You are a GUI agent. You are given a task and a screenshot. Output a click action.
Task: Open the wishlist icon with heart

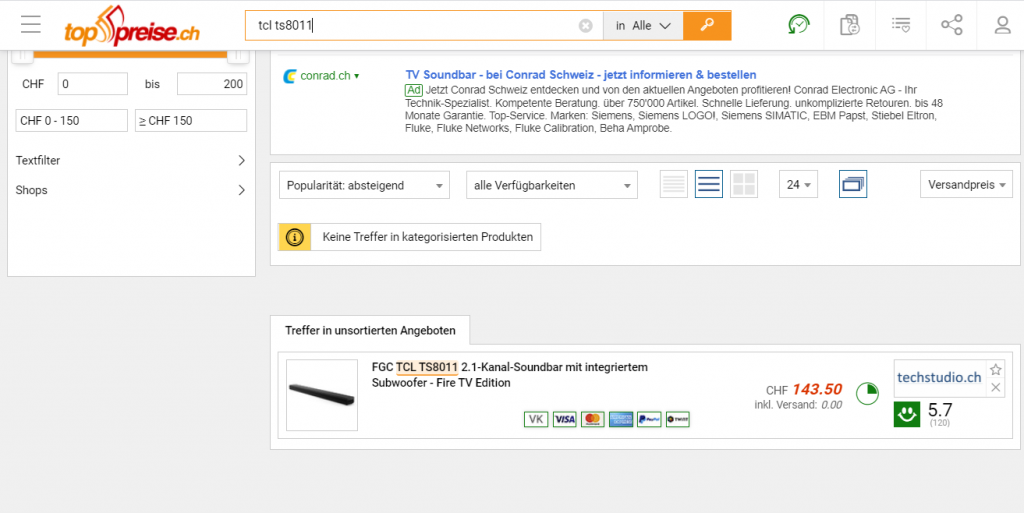(x=901, y=25)
